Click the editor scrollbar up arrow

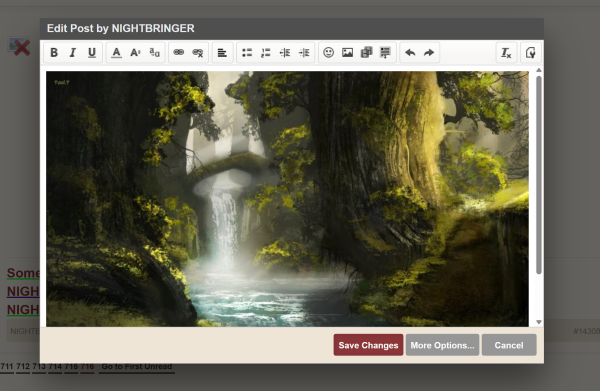[x=539, y=70]
